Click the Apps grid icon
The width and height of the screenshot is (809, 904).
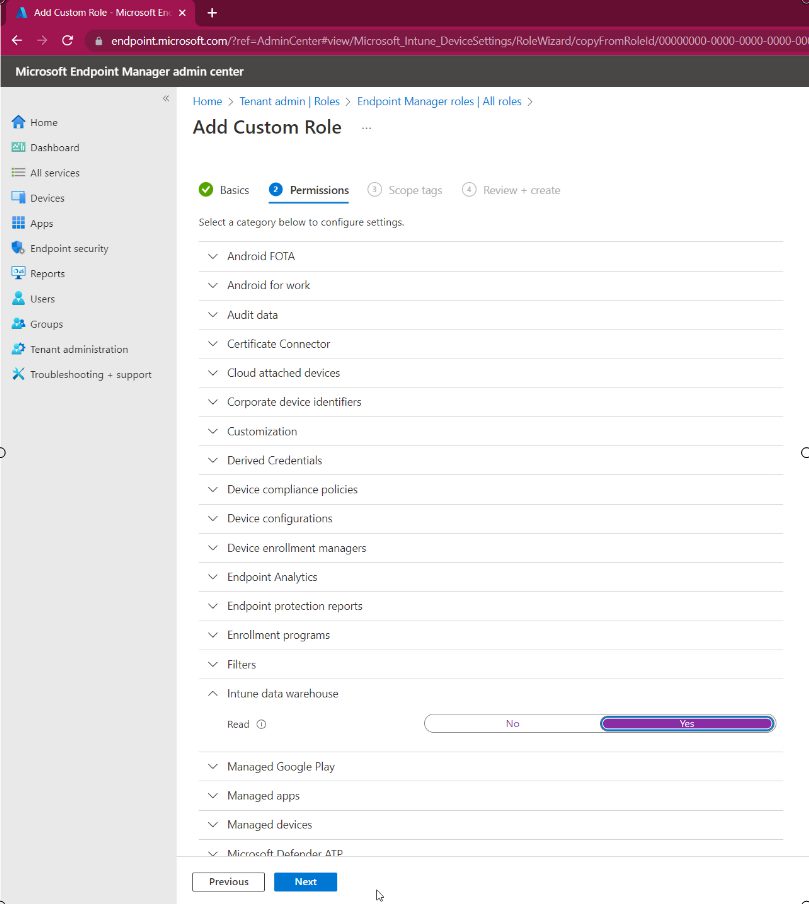tap(18, 223)
